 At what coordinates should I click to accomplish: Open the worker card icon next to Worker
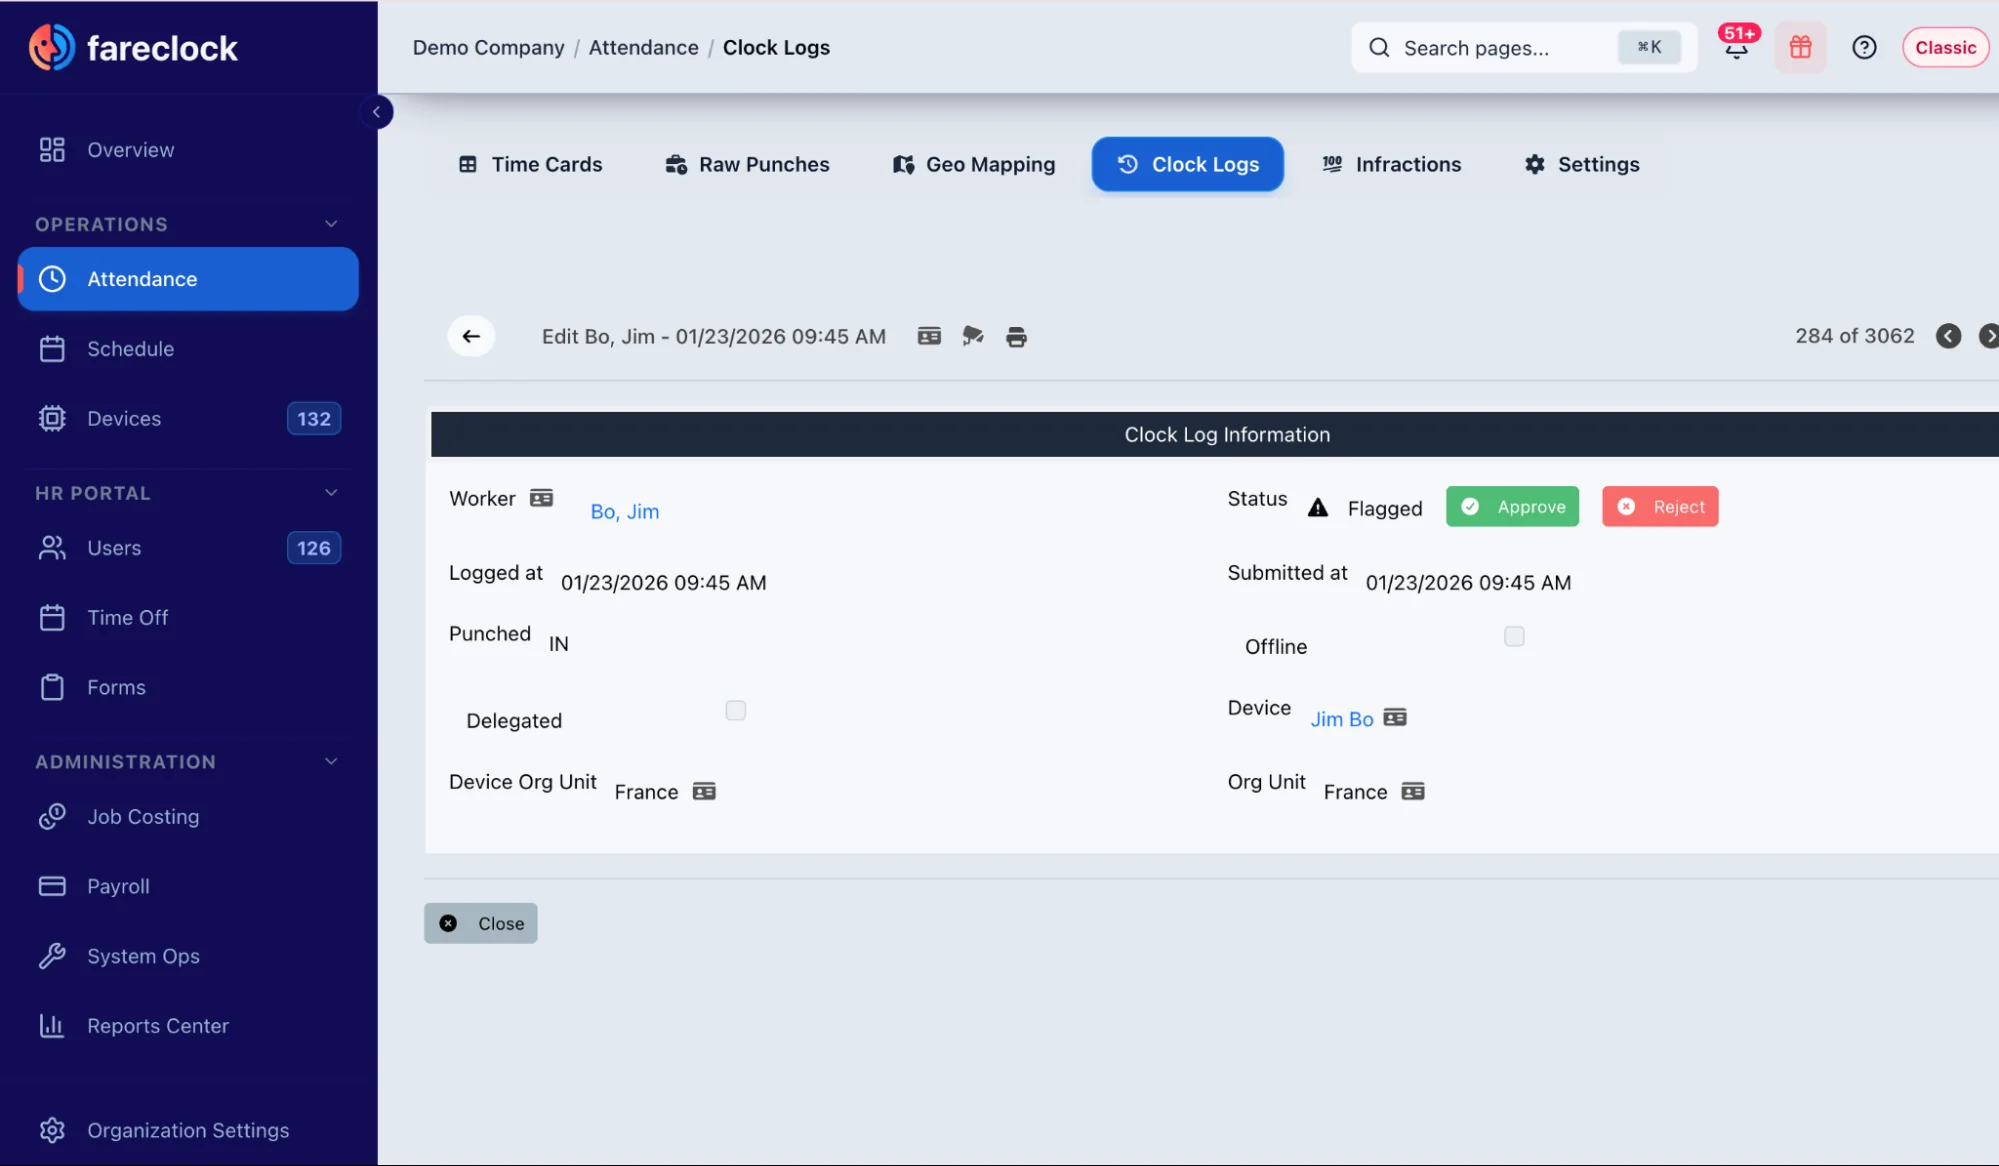[x=541, y=498]
